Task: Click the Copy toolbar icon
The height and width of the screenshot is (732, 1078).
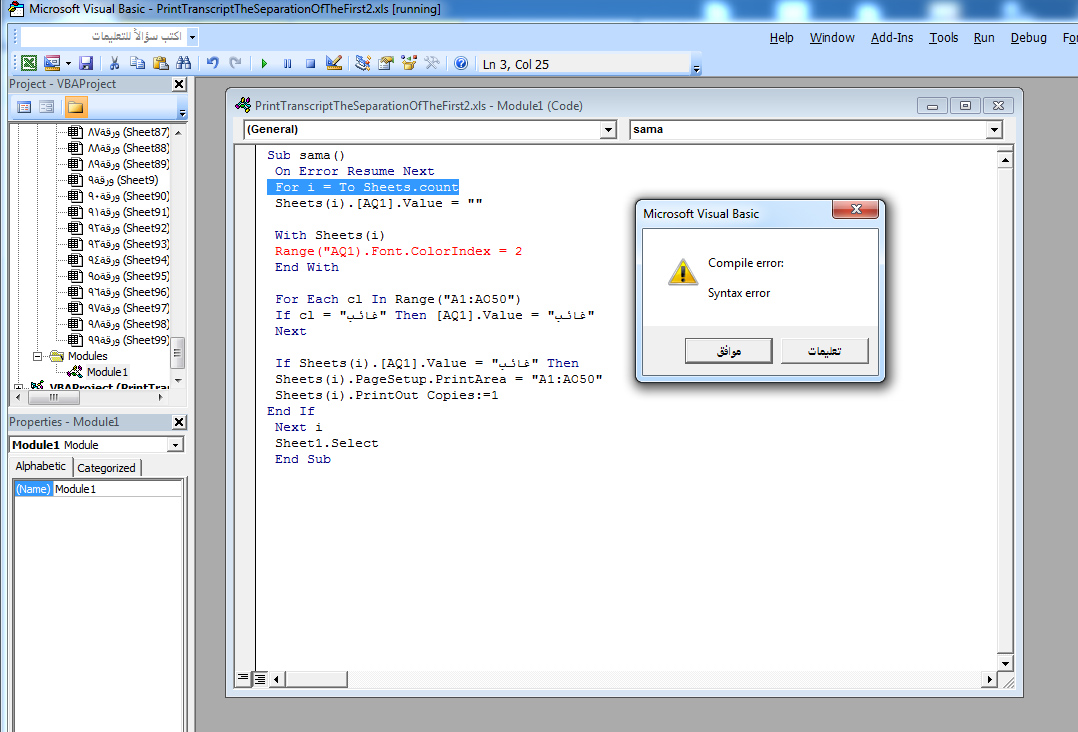Action: (138, 63)
